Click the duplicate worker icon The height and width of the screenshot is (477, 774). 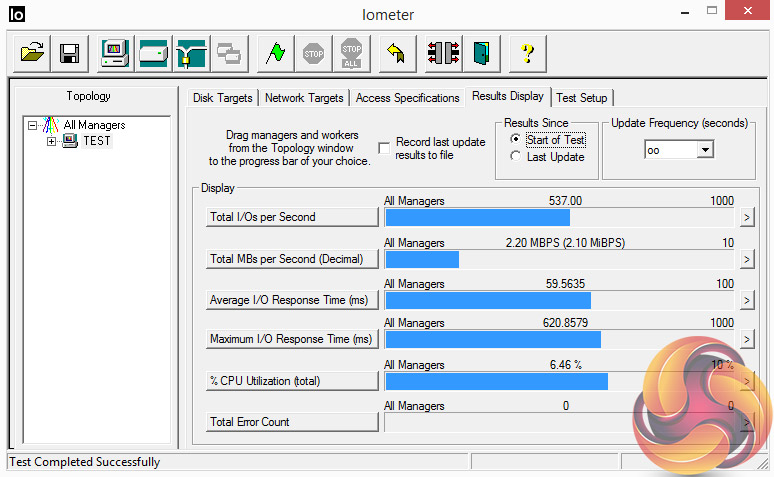coord(230,53)
